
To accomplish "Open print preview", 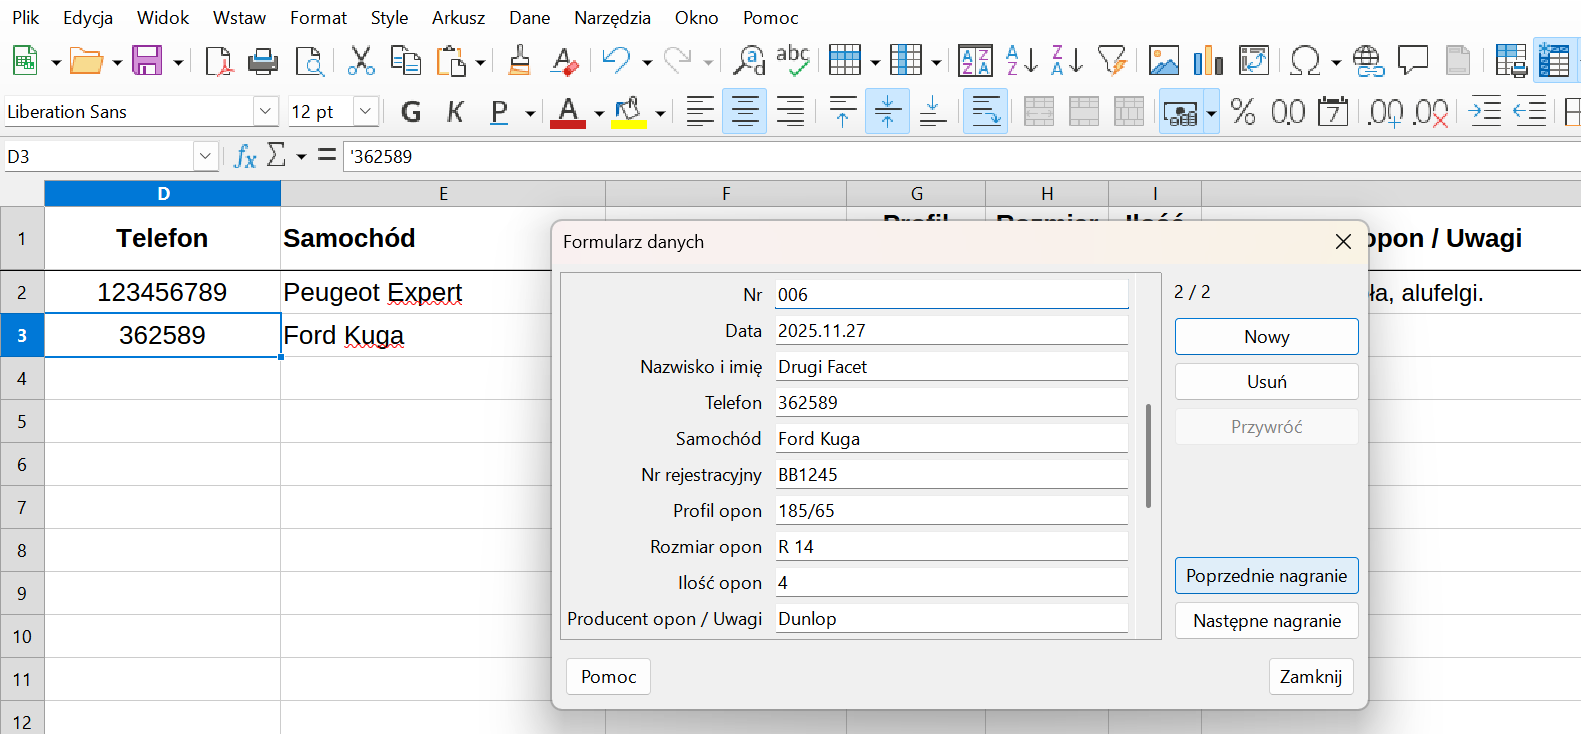I will point(309,61).
